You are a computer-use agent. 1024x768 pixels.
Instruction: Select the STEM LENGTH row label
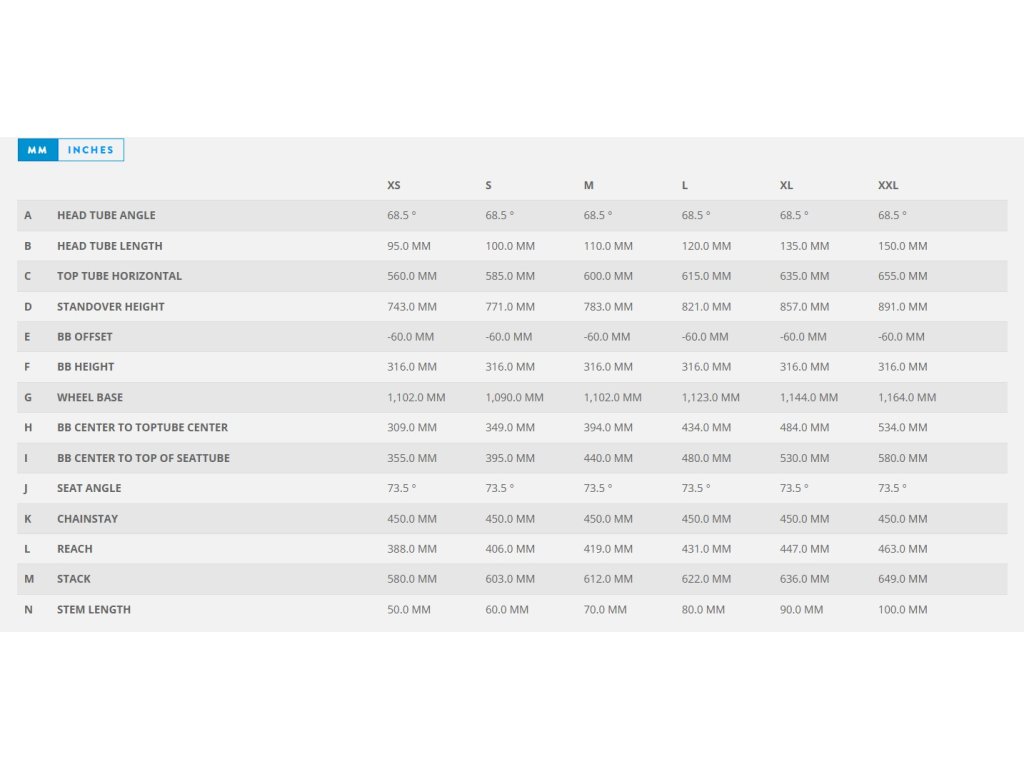(x=94, y=610)
